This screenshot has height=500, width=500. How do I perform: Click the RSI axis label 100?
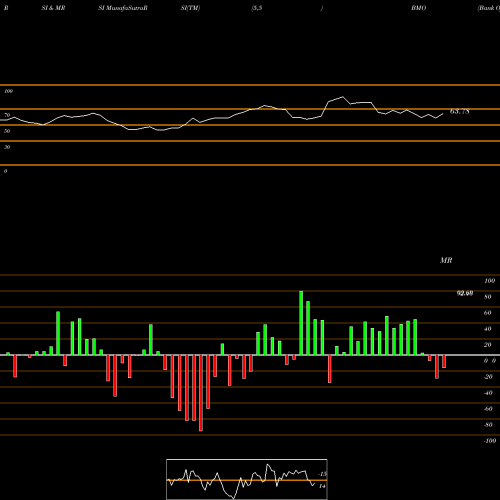pyautogui.click(x=8, y=91)
